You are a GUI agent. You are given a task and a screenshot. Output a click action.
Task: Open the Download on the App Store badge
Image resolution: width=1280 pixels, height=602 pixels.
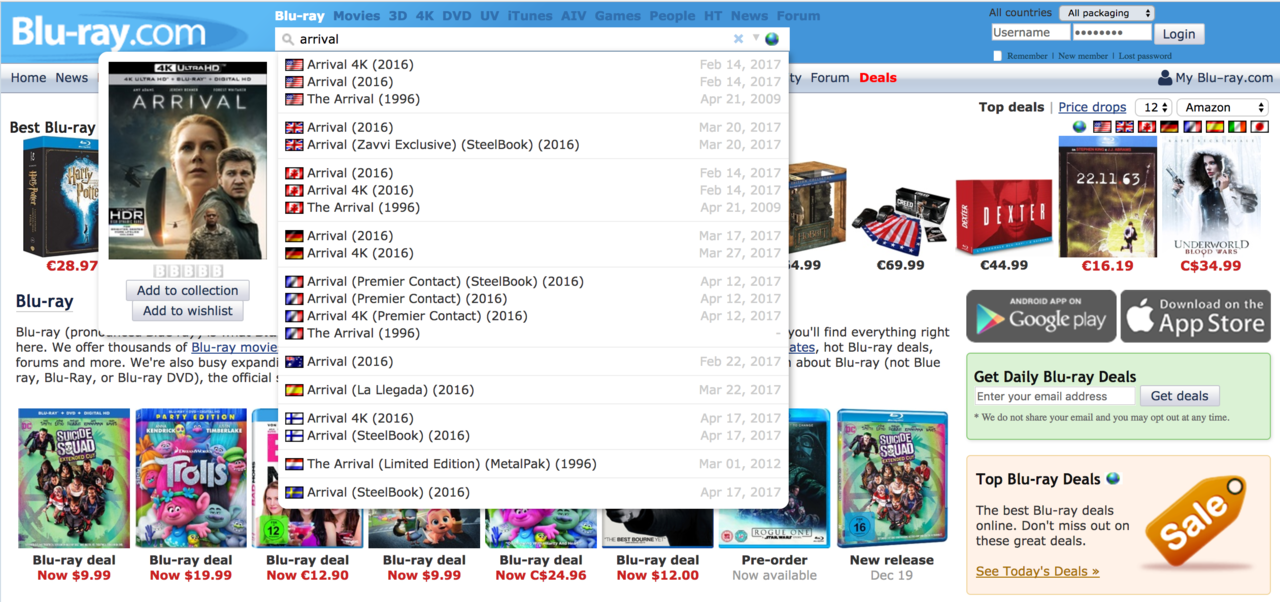[1195, 316]
